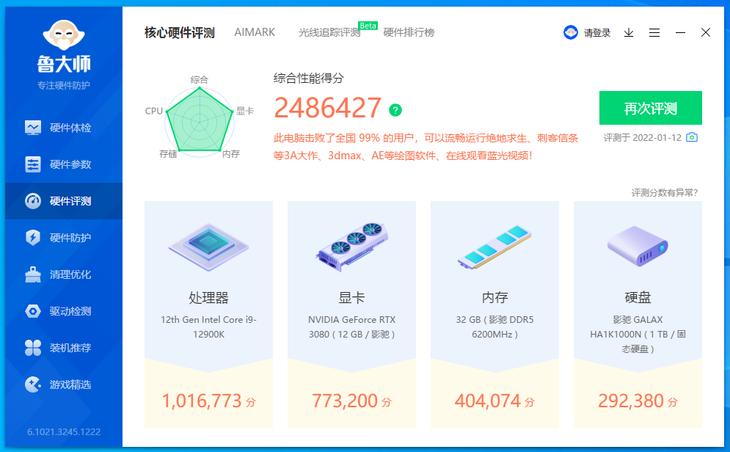Open 清理优化 sidebar item
Viewport: 730px width, 452px height.
click(64, 274)
